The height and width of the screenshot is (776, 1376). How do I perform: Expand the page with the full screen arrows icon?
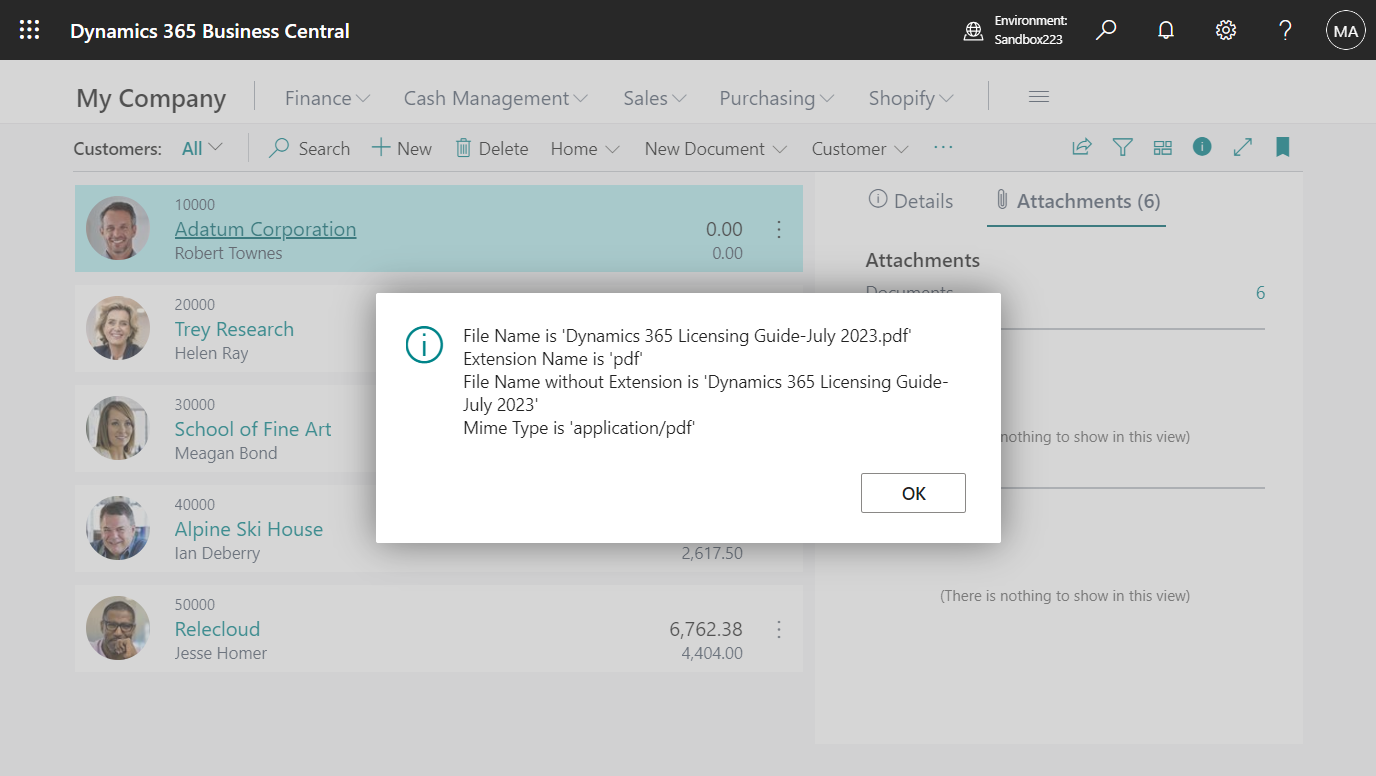[x=1242, y=147]
